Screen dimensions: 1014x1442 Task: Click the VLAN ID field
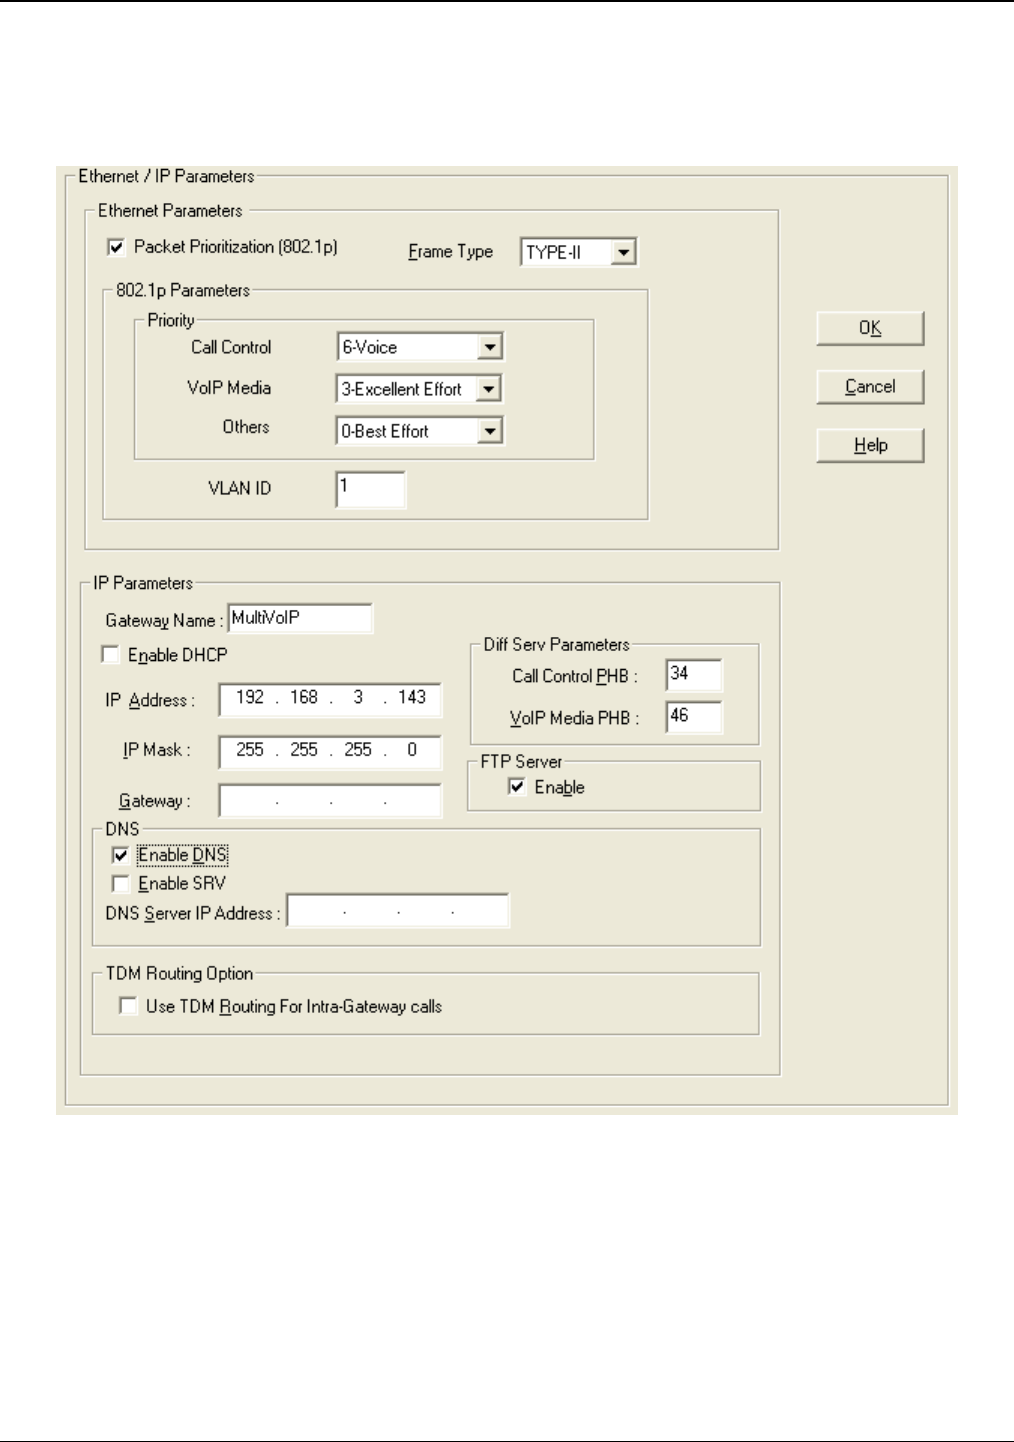[x=371, y=490]
